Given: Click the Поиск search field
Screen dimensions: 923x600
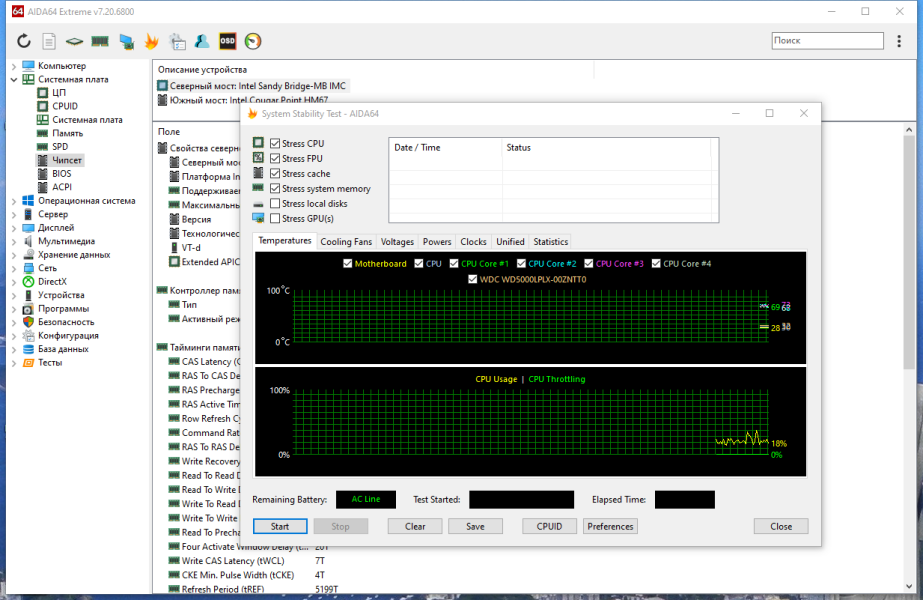Looking at the screenshot, I should [x=828, y=41].
